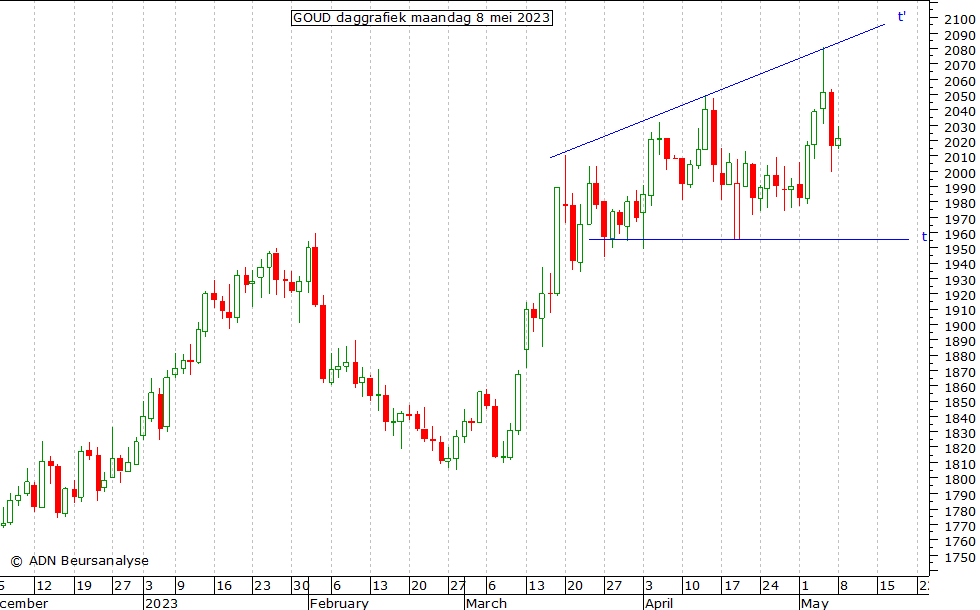The height and width of the screenshot is (610, 980).
Task: Click the date label '24' in April
Action: [x=770, y=586]
